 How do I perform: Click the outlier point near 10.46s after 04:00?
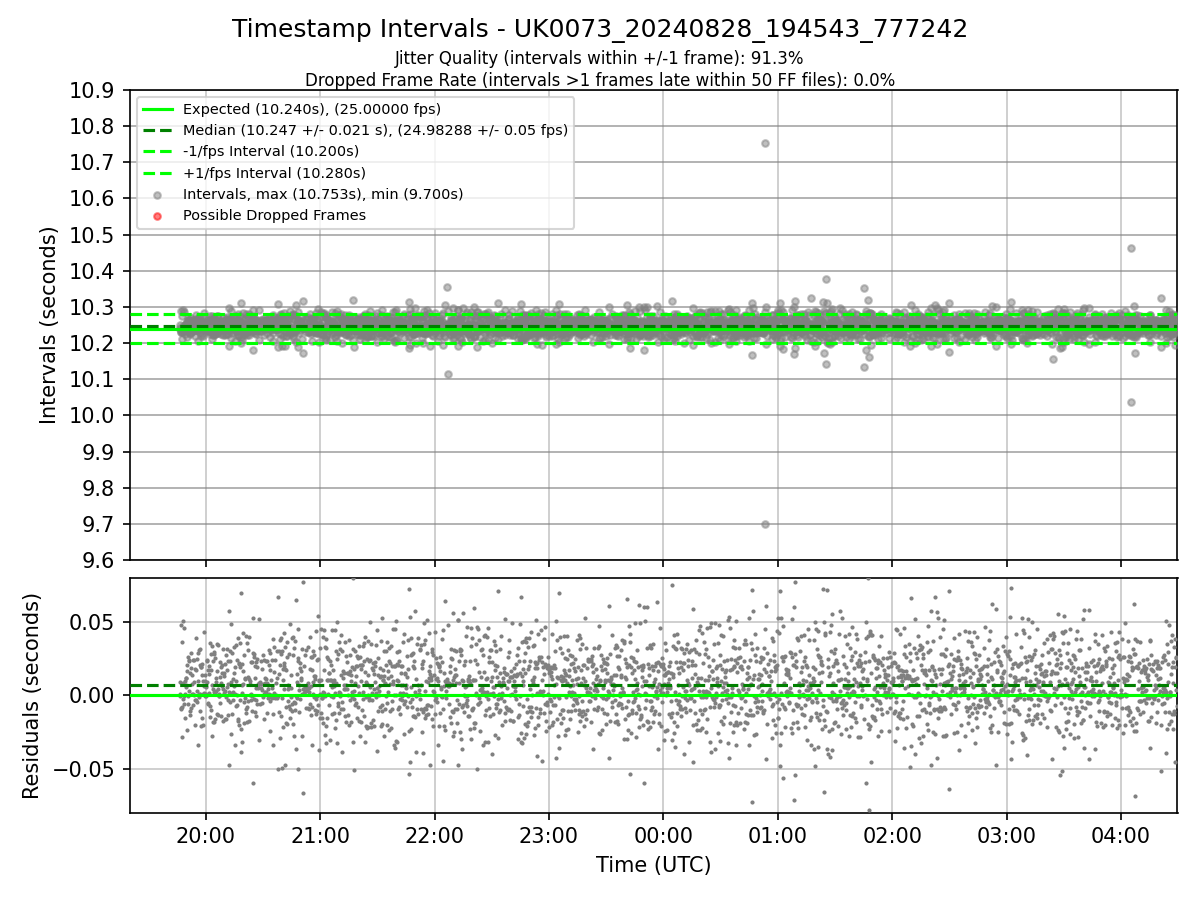coord(1131,248)
